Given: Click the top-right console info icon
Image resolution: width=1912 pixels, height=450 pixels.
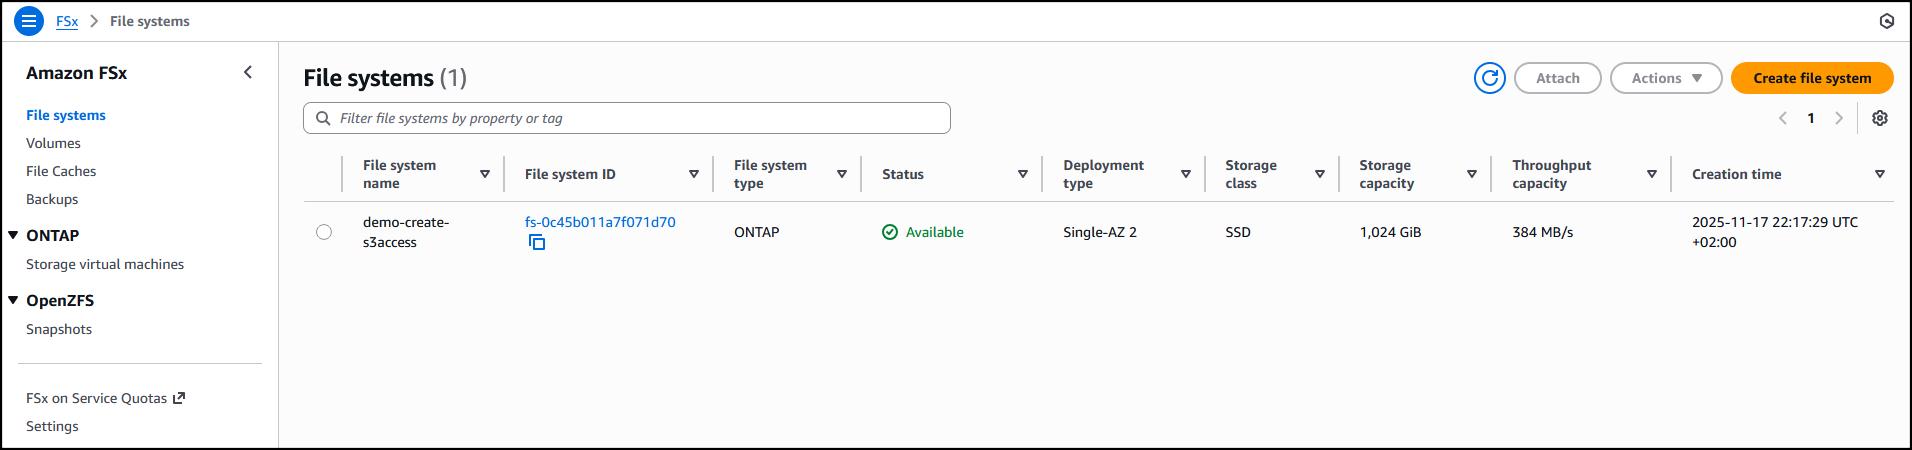Looking at the screenshot, I should click(x=1886, y=21).
